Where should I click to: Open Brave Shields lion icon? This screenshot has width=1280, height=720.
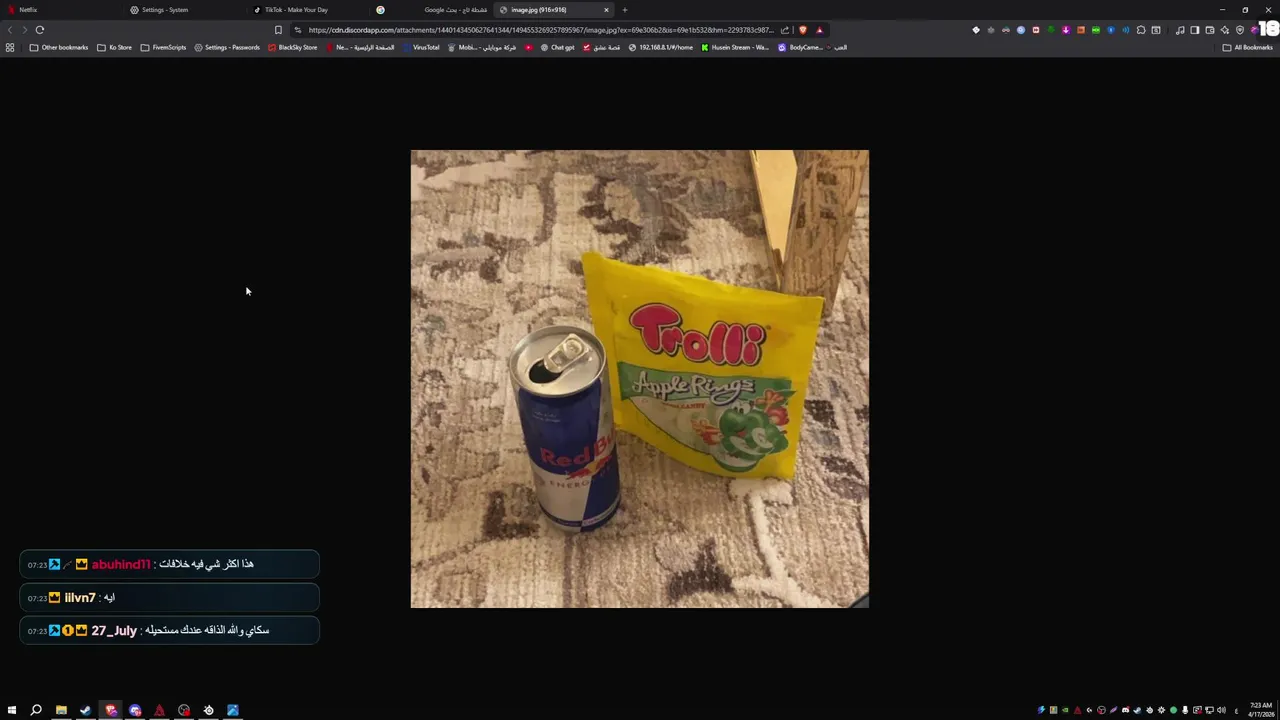(802, 30)
